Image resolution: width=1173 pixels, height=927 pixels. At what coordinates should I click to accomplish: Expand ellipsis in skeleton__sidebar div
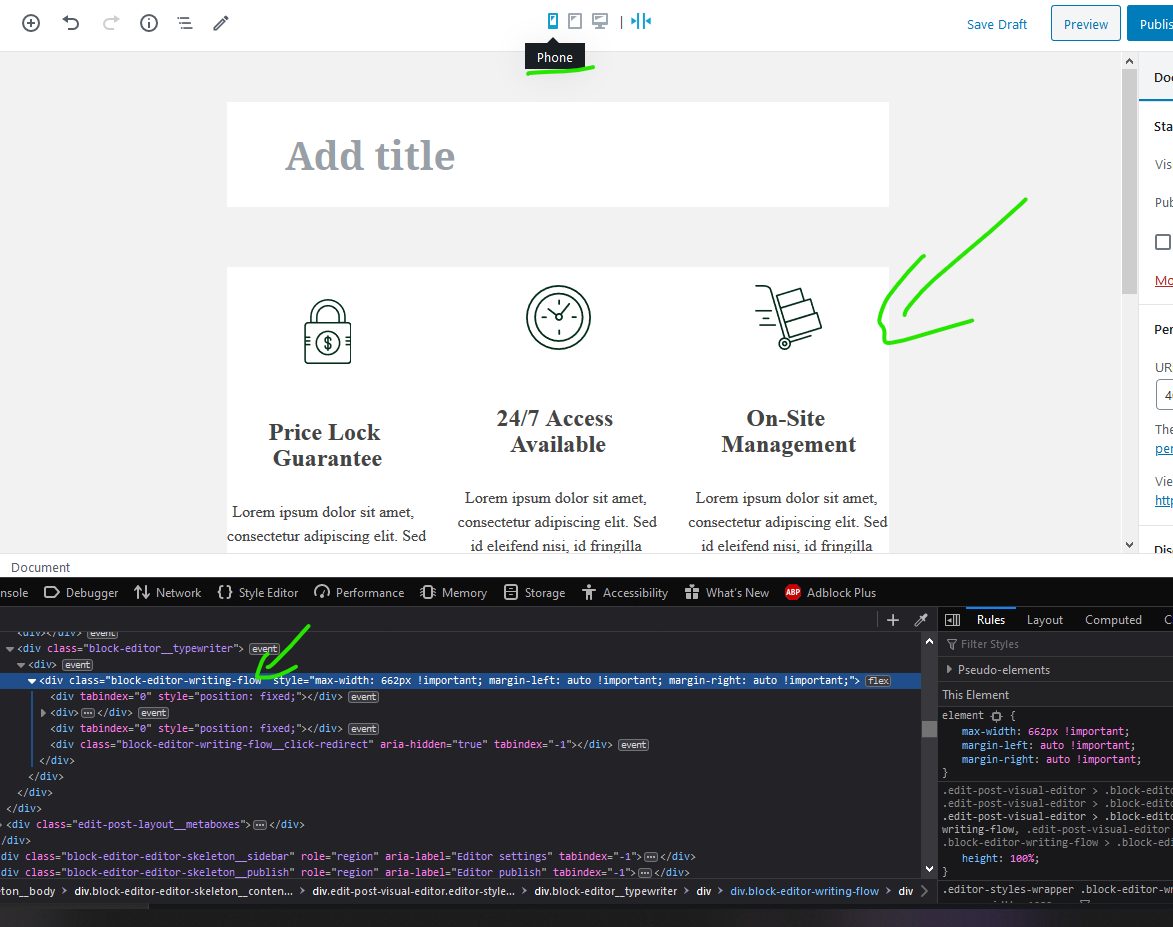pos(651,857)
